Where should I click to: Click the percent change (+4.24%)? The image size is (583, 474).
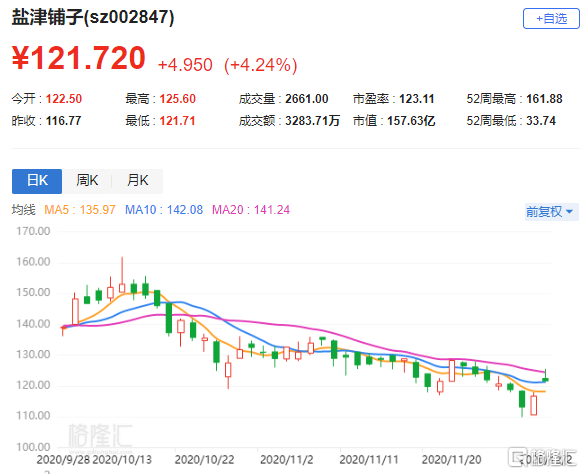(x=261, y=65)
